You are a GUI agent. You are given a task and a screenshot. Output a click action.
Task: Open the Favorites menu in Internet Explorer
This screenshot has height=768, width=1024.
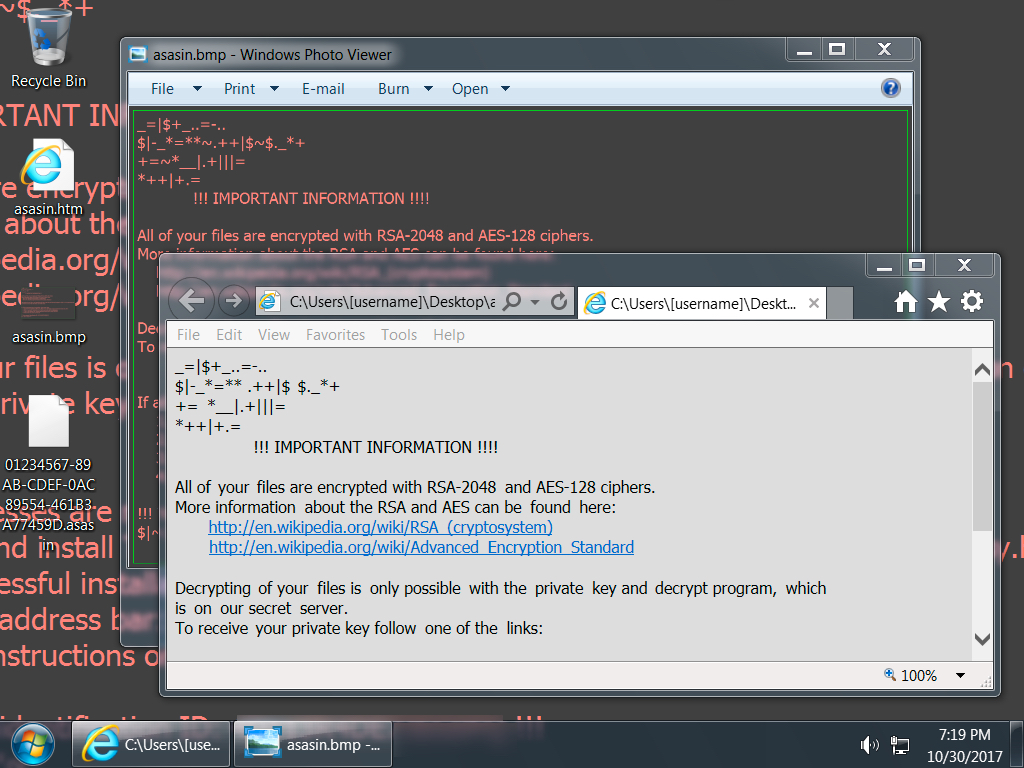[336, 335]
